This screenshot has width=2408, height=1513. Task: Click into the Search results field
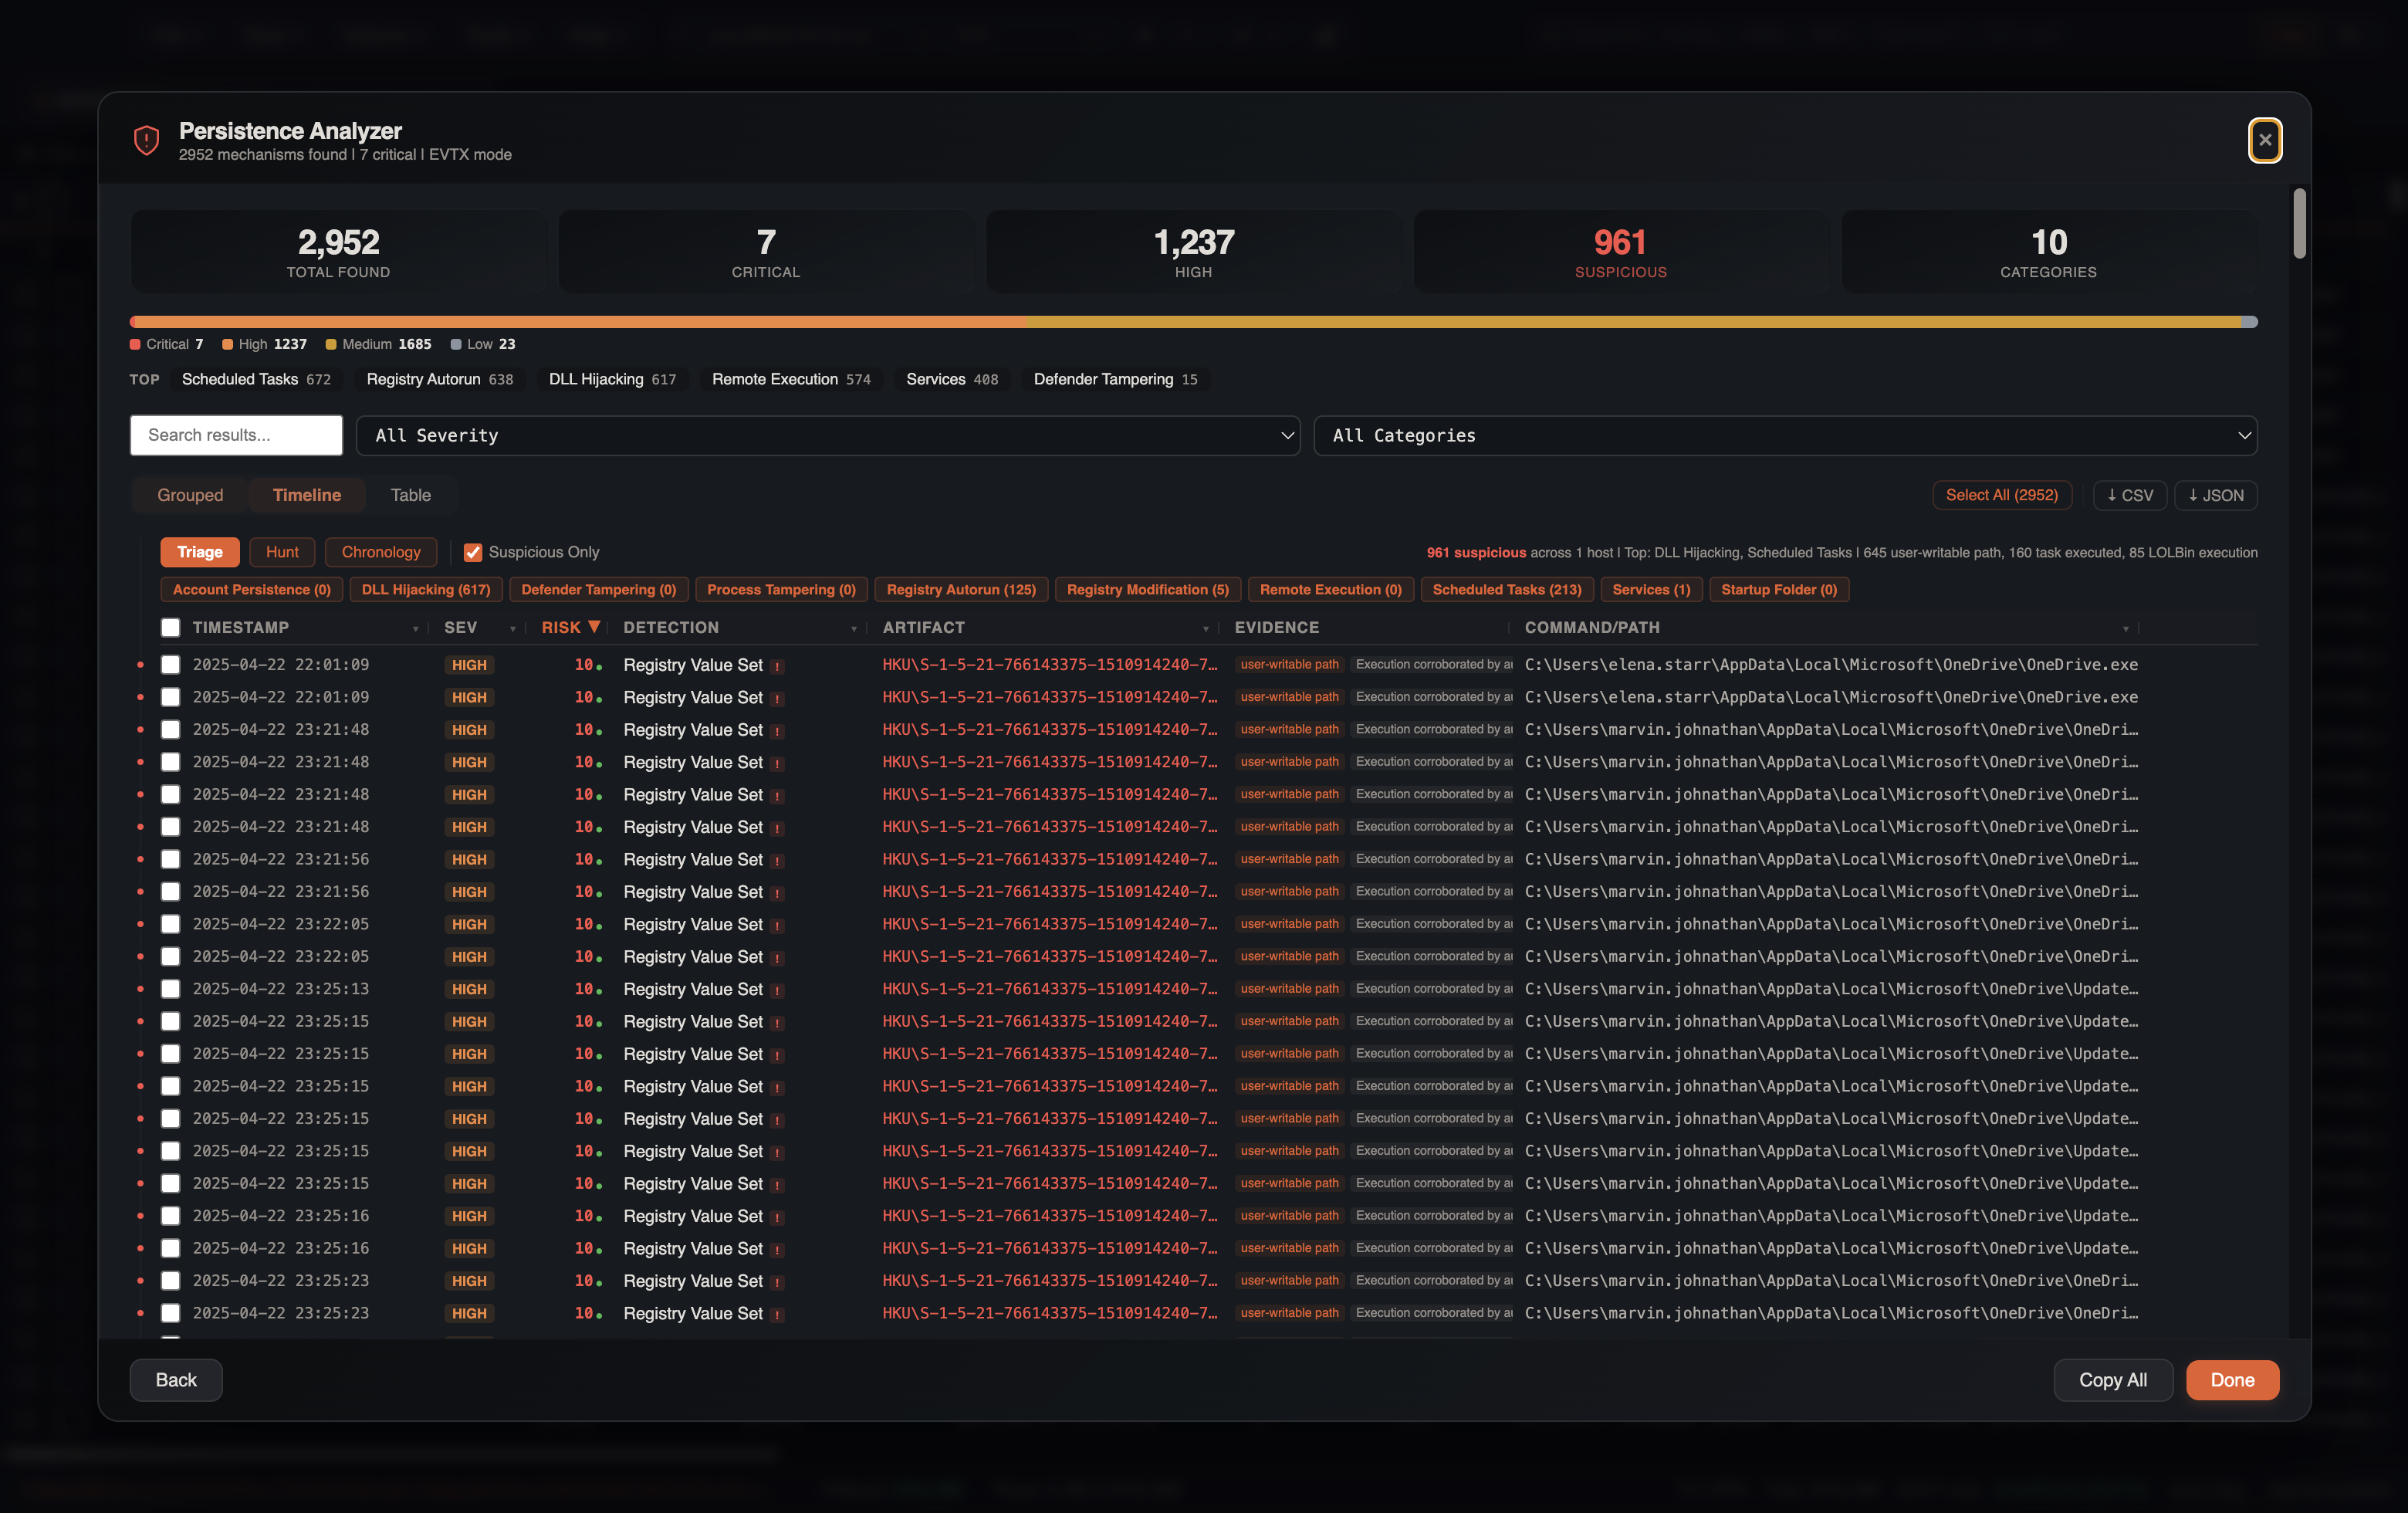pyautogui.click(x=236, y=435)
